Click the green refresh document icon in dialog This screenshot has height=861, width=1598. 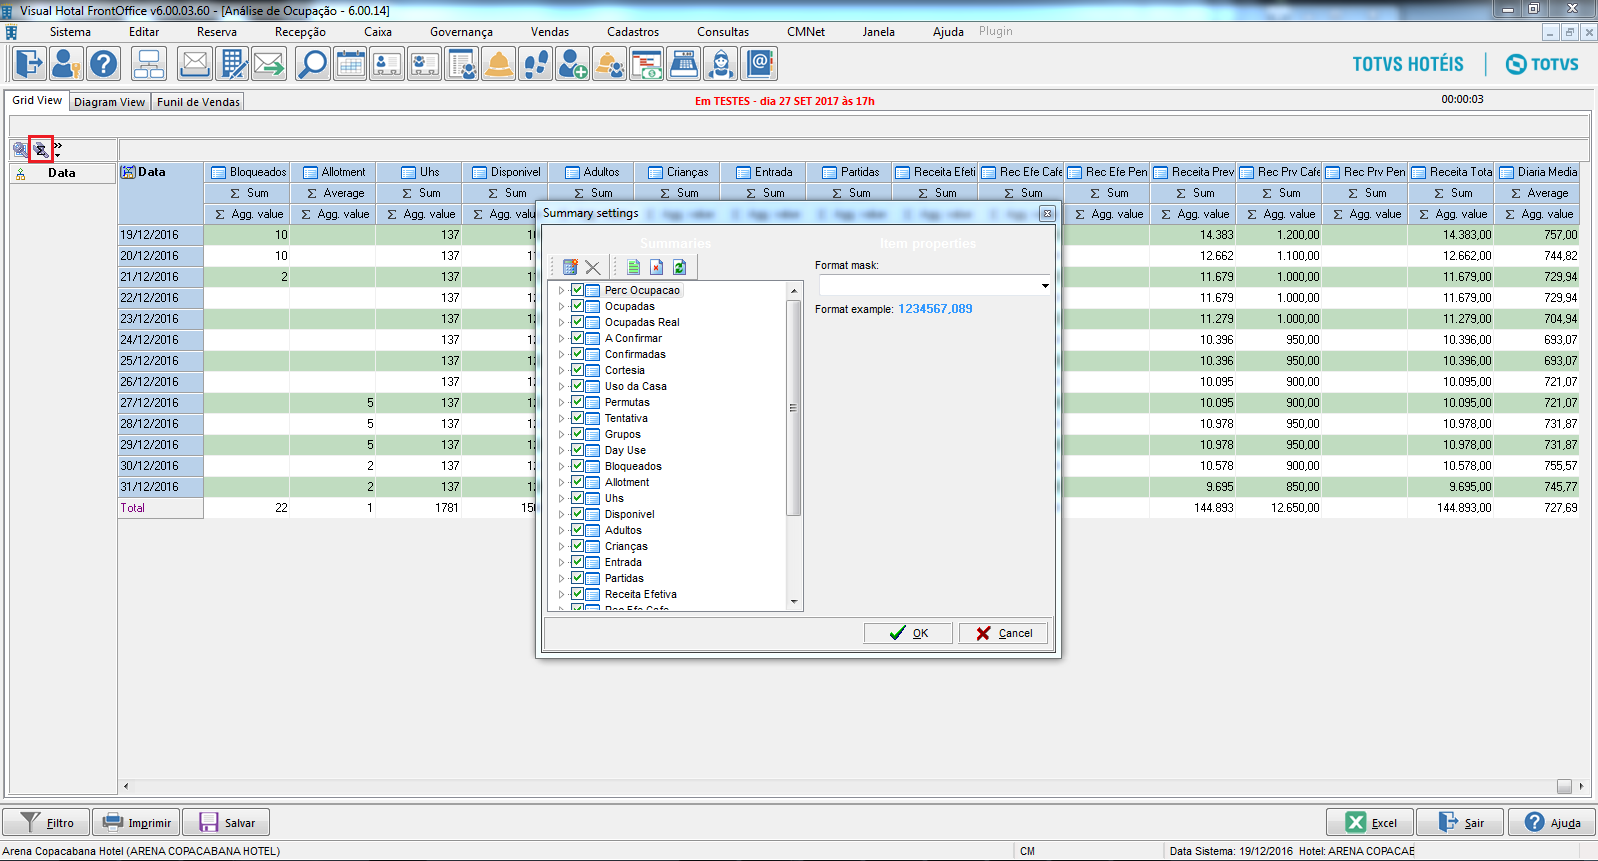click(x=679, y=267)
